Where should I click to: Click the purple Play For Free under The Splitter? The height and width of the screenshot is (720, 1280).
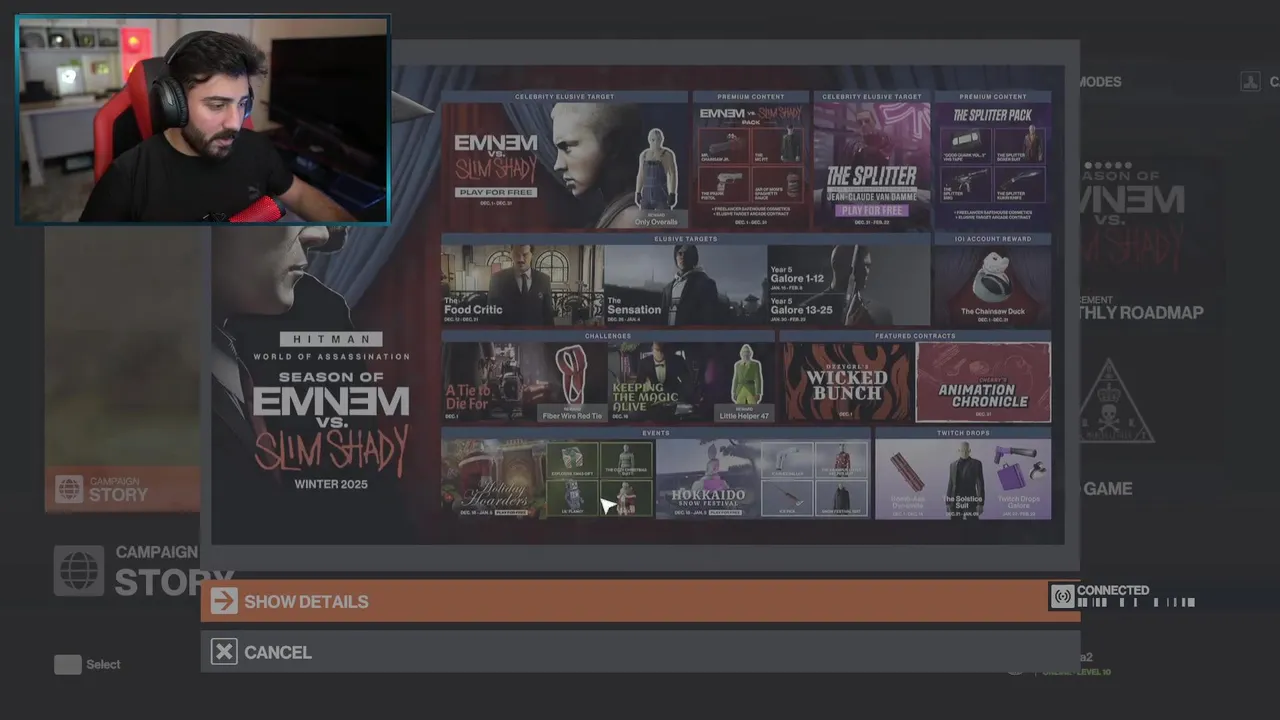coord(873,211)
